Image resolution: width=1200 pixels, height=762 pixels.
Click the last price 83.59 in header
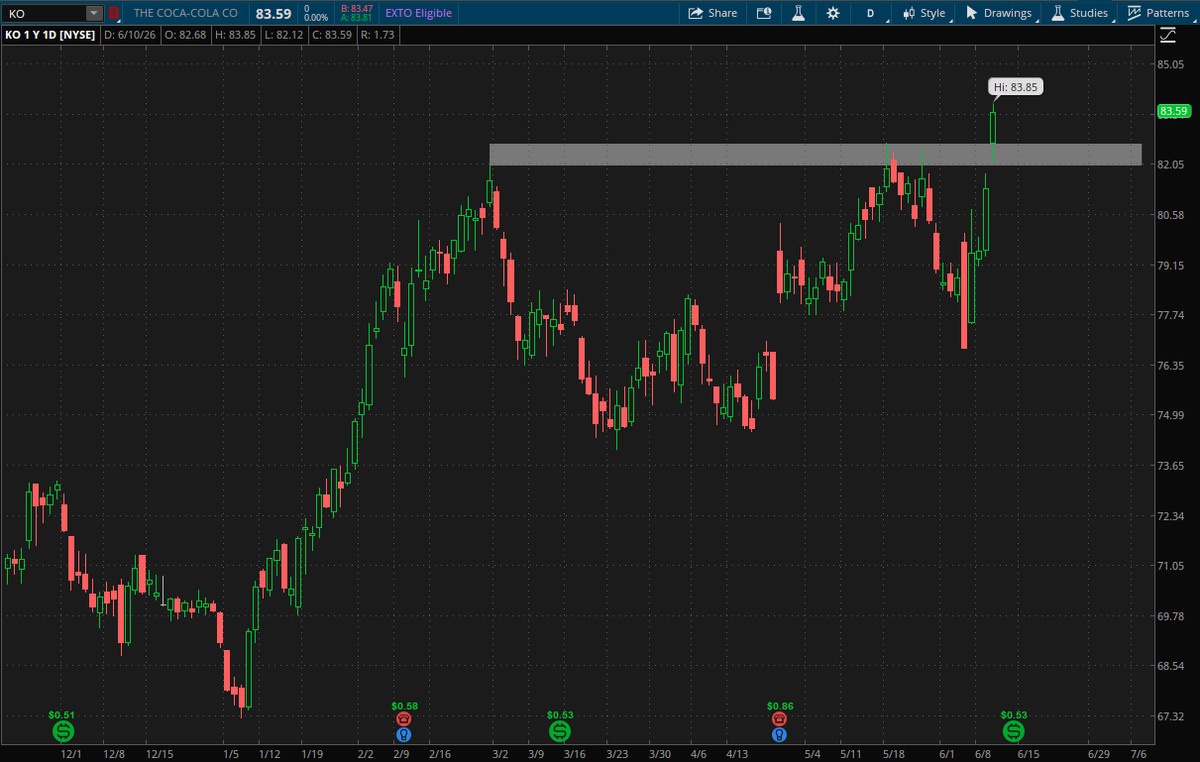click(x=274, y=13)
